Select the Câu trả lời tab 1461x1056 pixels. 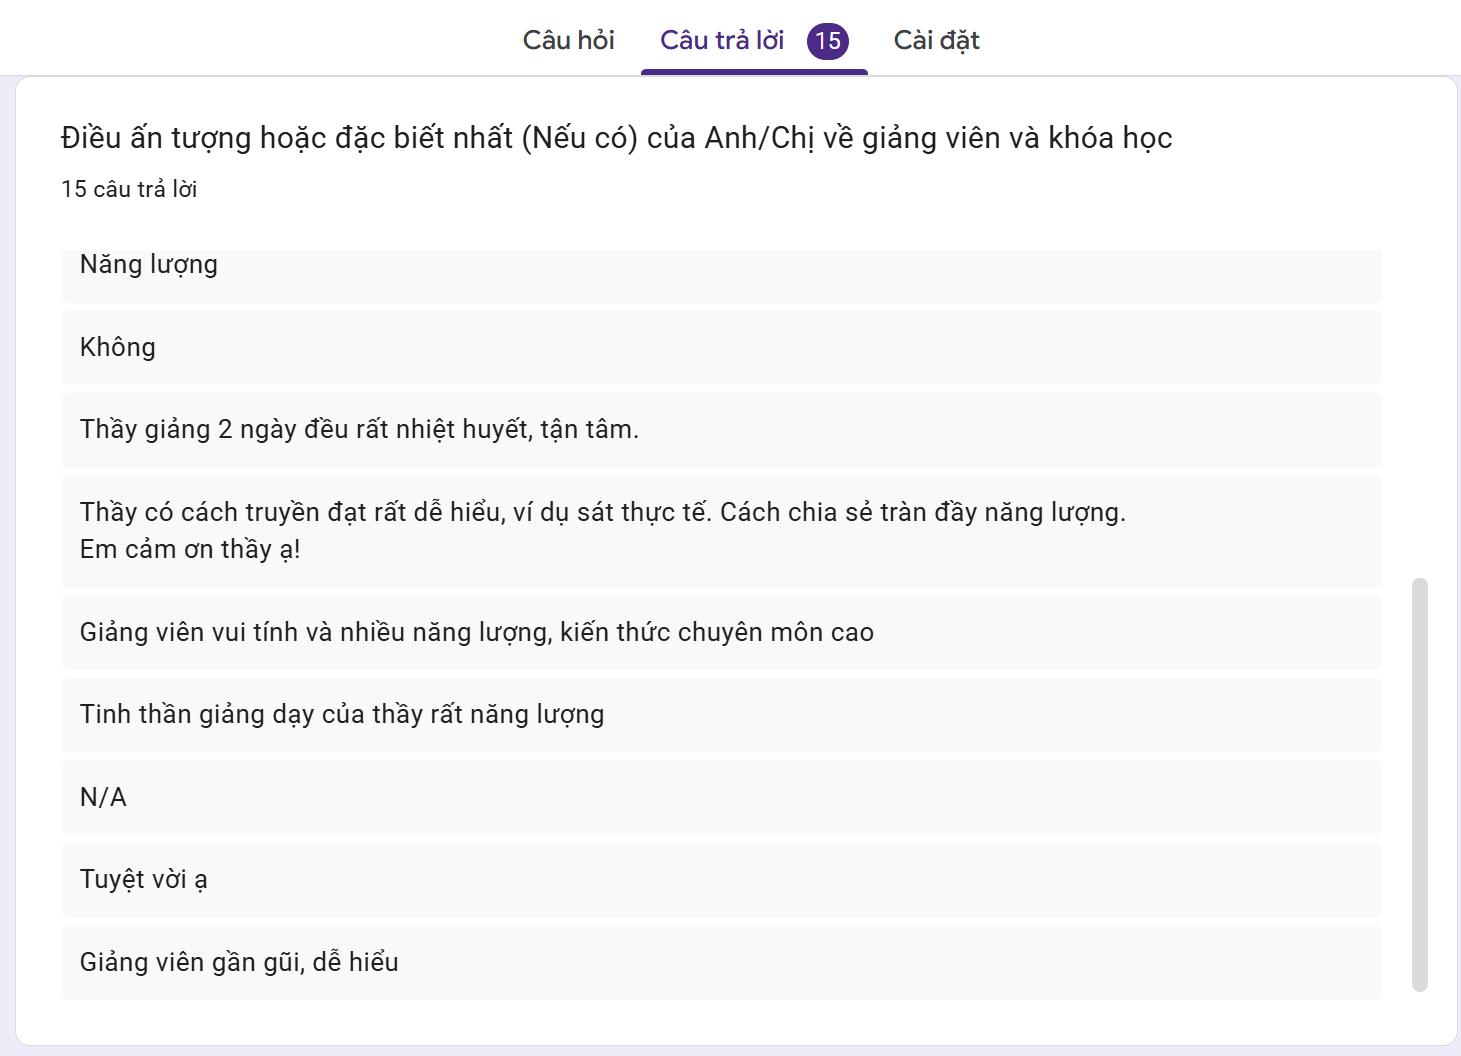(721, 40)
